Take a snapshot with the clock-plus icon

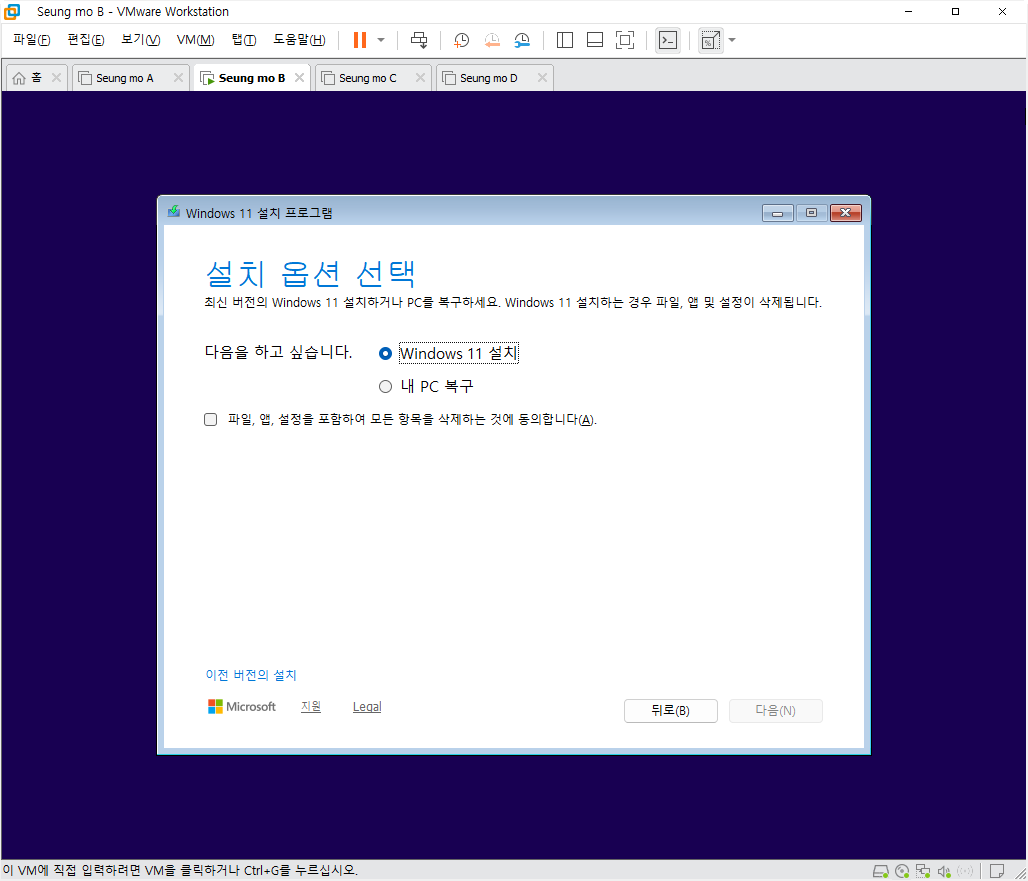click(462, 40)
